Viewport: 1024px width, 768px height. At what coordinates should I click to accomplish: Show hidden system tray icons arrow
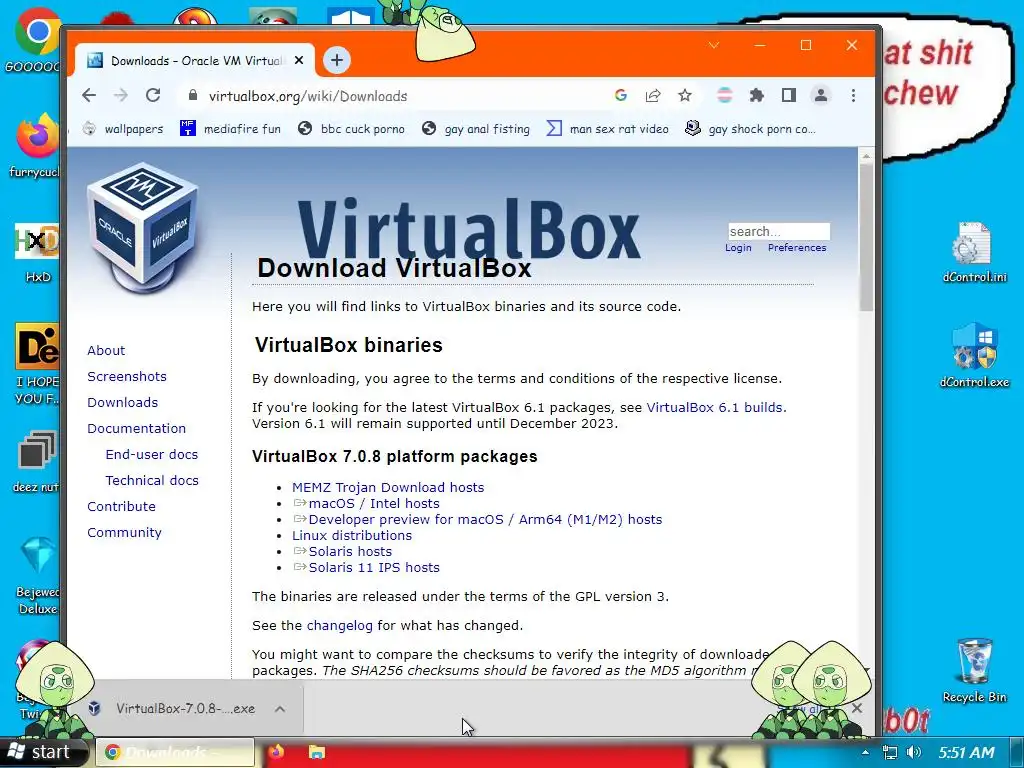click(x=865, y=752)
